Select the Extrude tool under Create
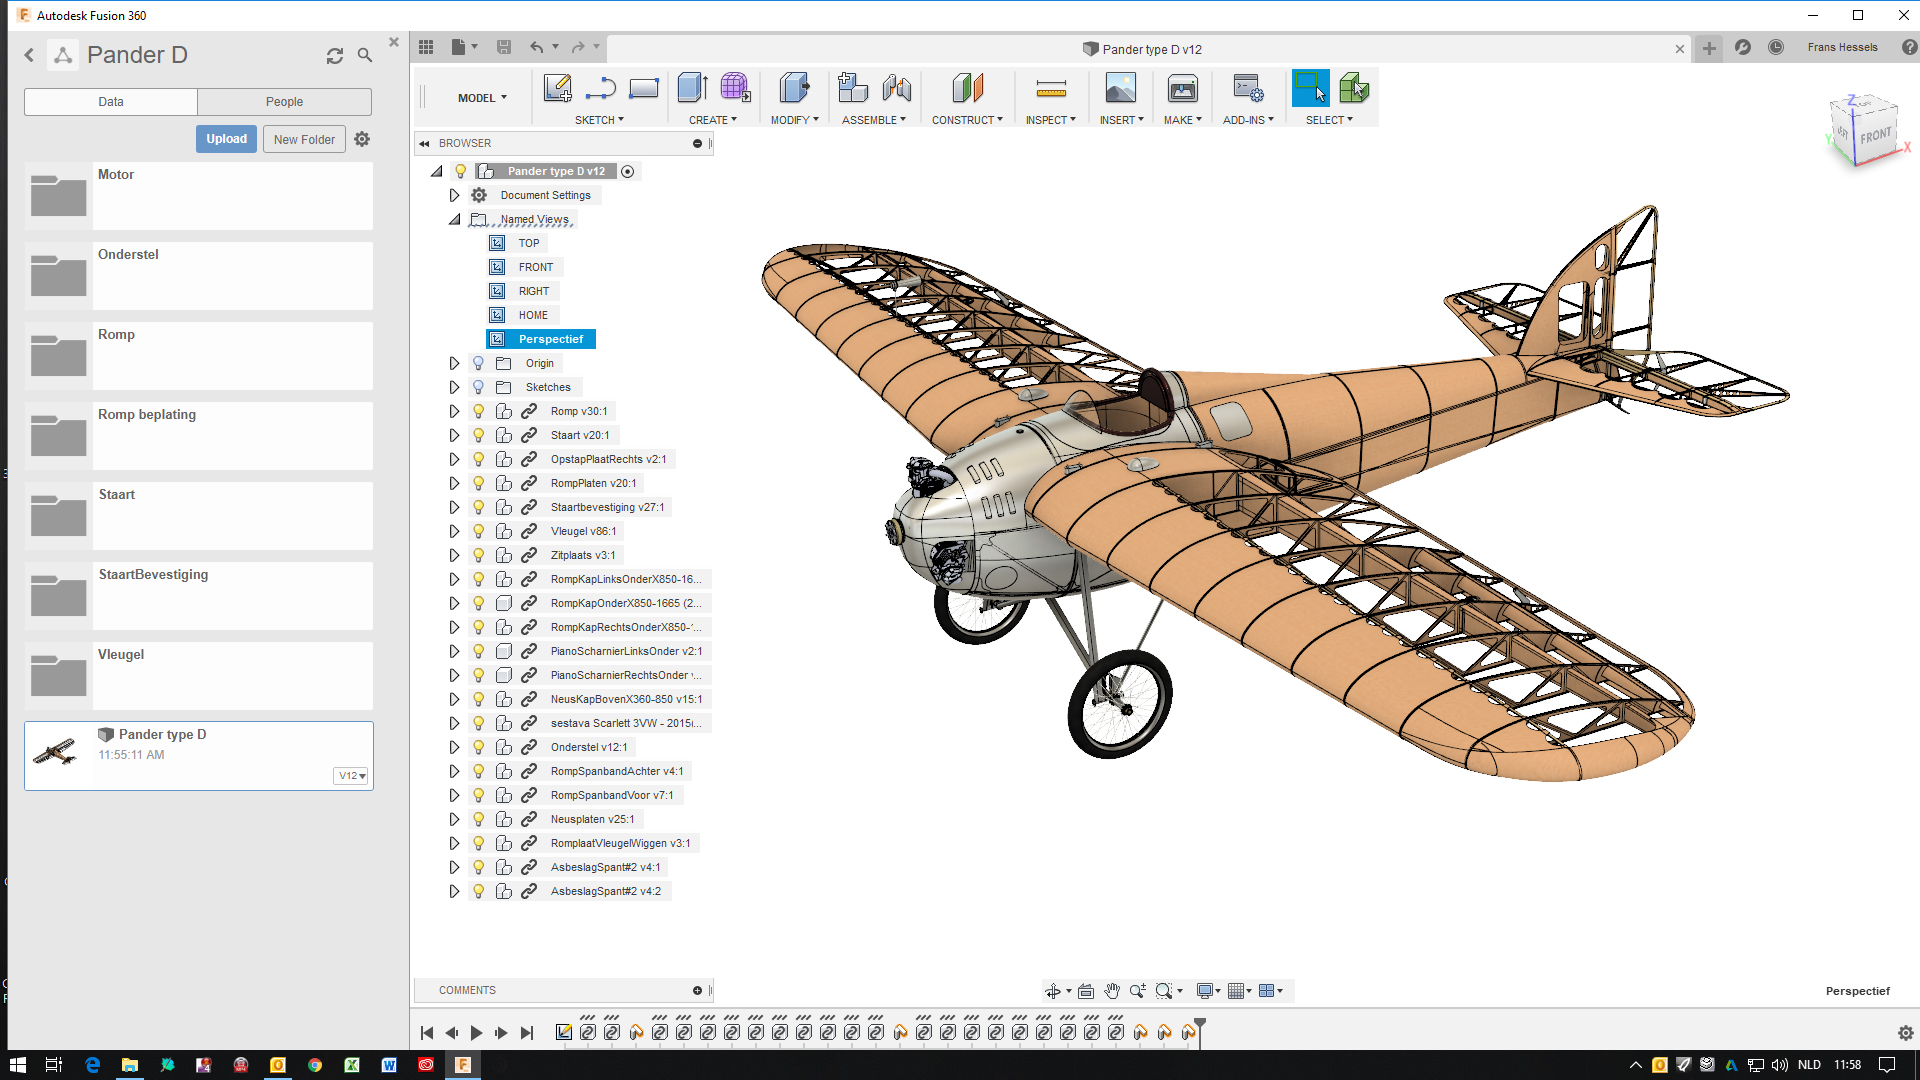 691,88
